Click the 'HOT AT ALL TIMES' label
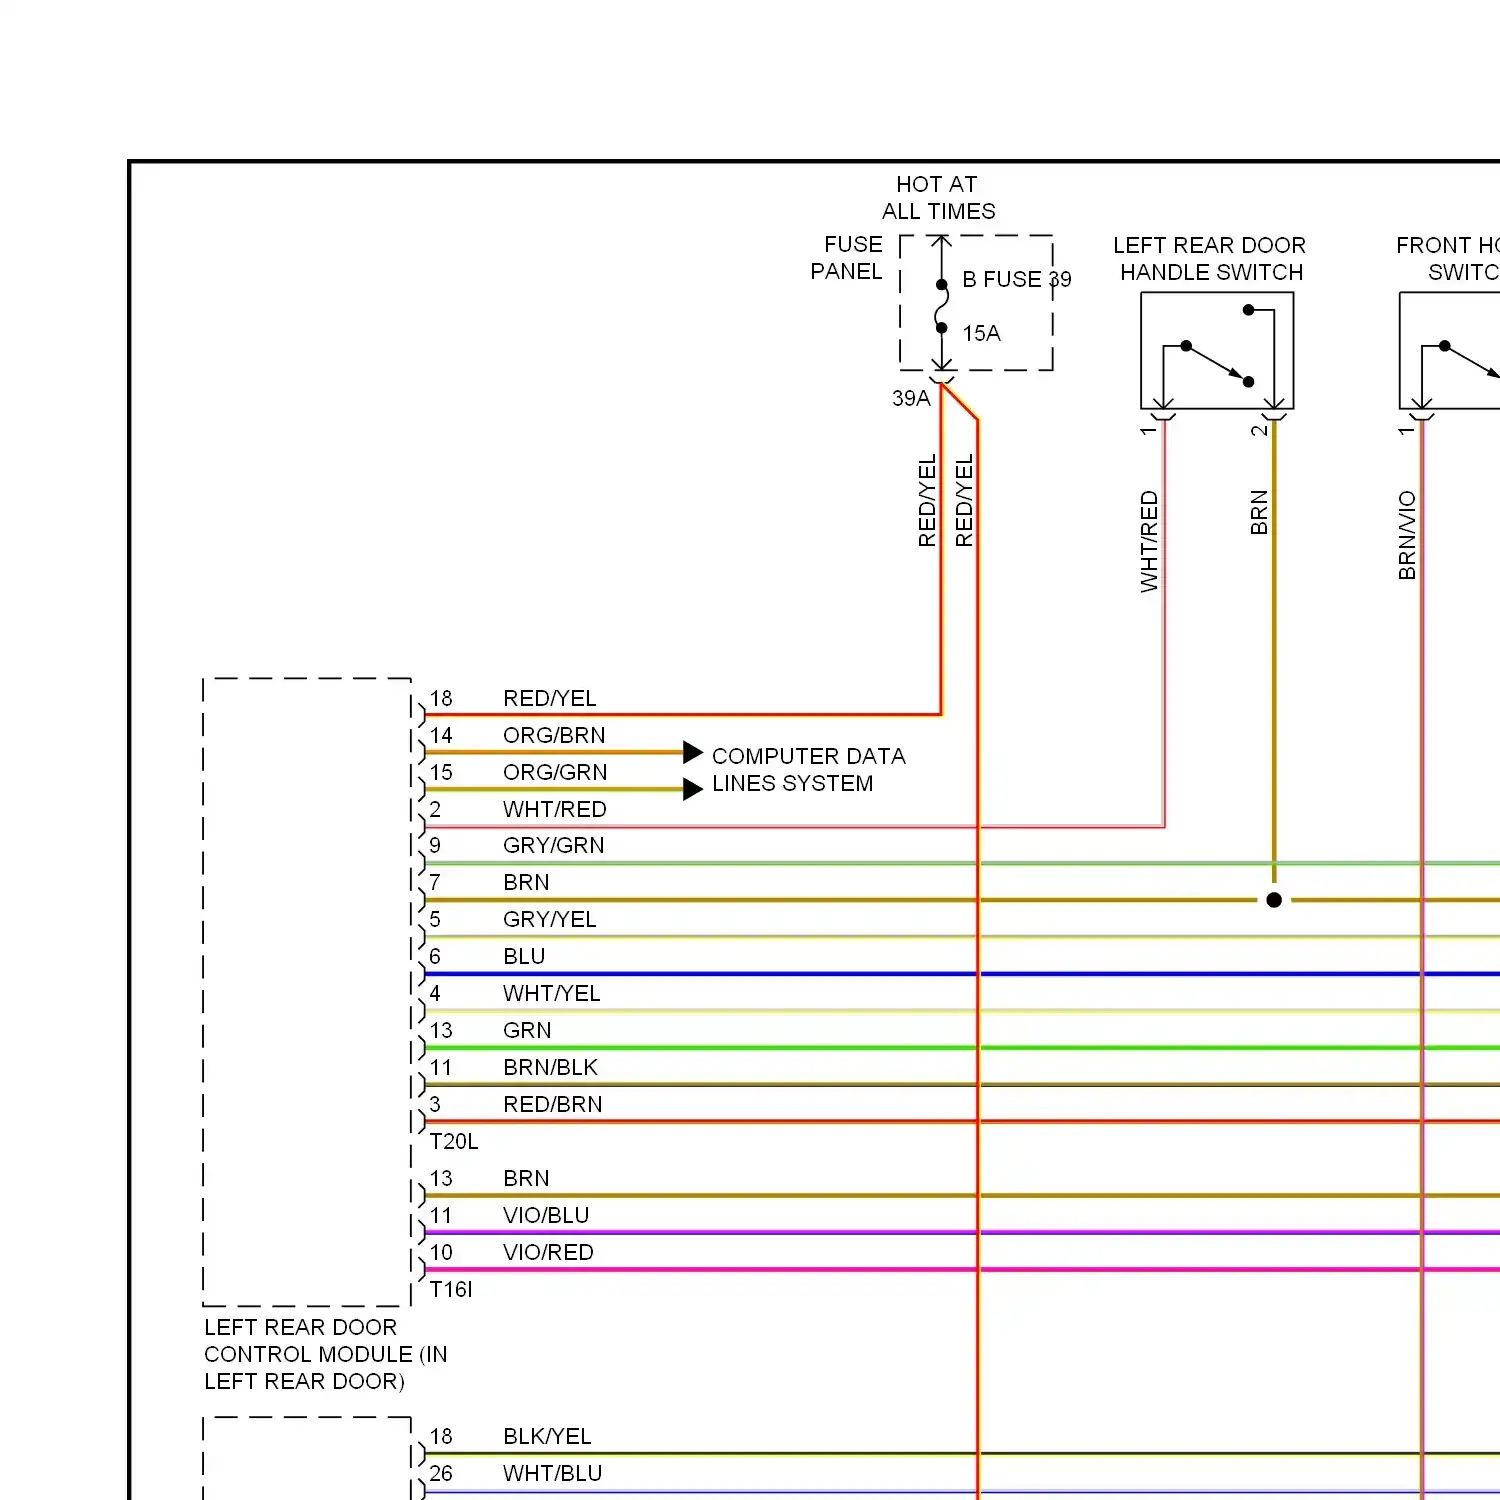1500x1500 pixels. [x=938, y=198]
